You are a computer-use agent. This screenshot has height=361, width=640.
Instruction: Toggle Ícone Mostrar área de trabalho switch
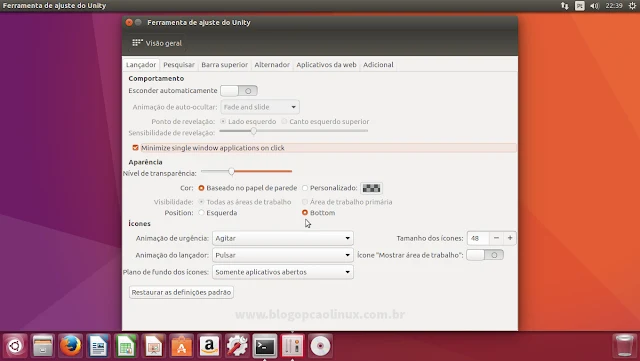pos(485,255)
